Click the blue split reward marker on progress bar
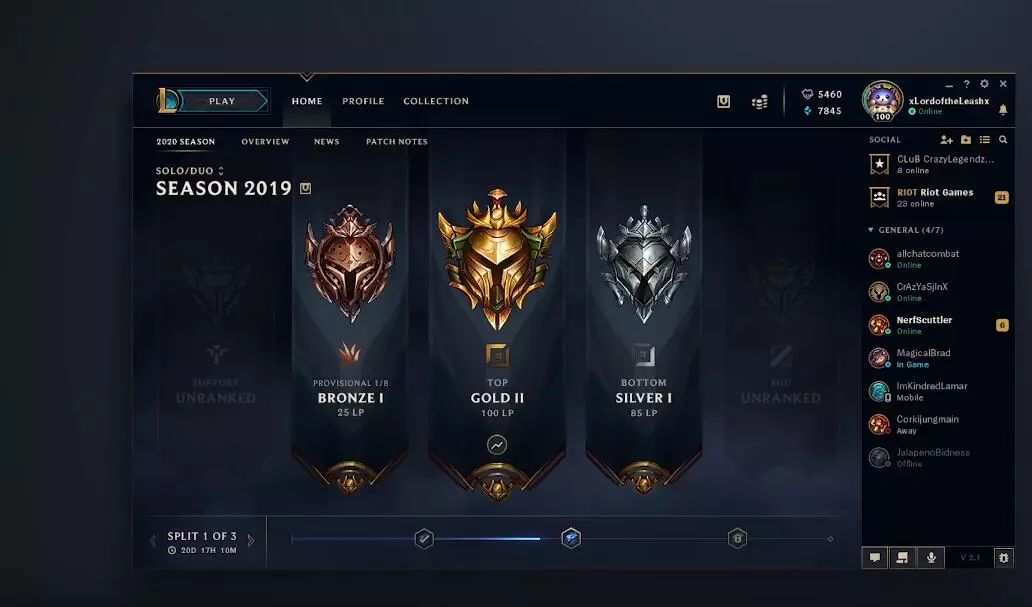Image resolution: width=1032 pixels, height=607 pixels. pyautogui.click(x=571, y=538)
